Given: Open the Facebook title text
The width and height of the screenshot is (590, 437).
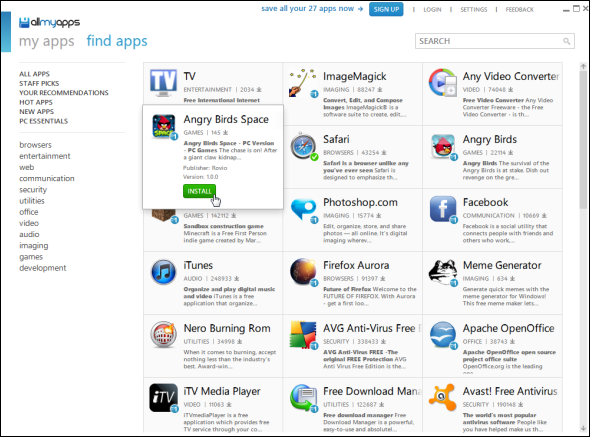Looking at the screenshot, I should coord(485,203).
